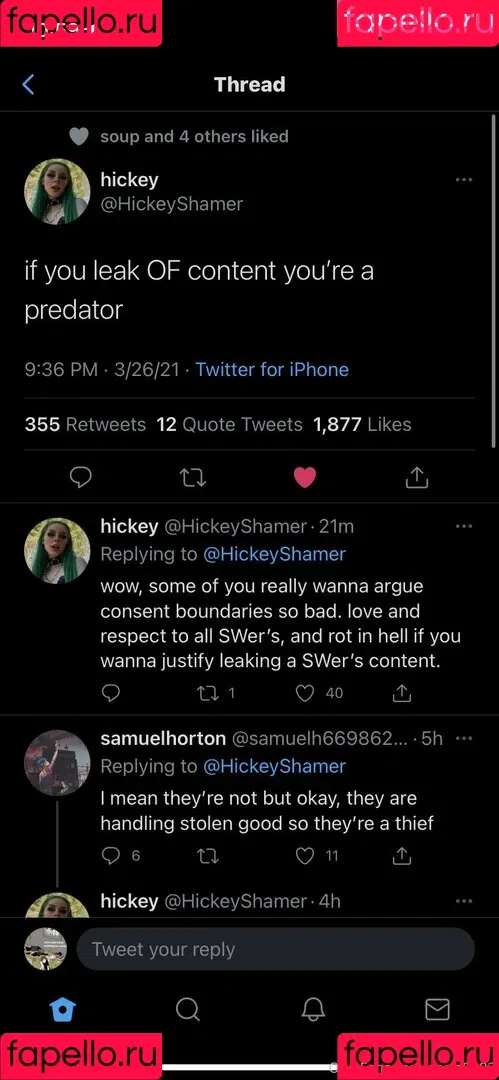This screenshot has width=499, height=1080.
Task: Open the Messages envelope tab
Action: (437, 1010)
